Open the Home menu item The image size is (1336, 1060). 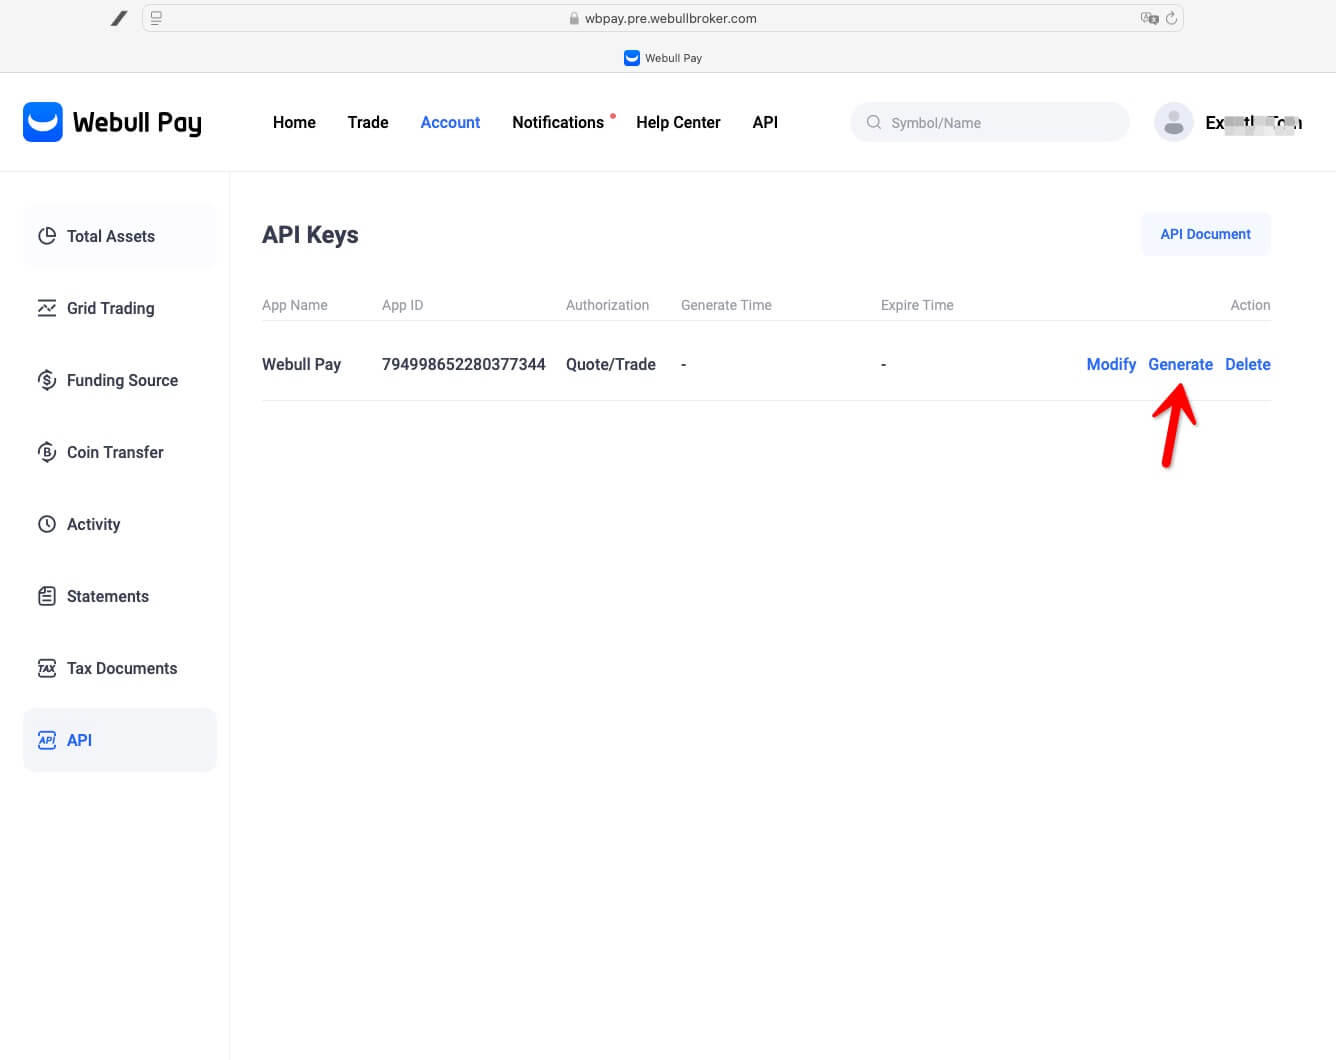coord(294,122)
